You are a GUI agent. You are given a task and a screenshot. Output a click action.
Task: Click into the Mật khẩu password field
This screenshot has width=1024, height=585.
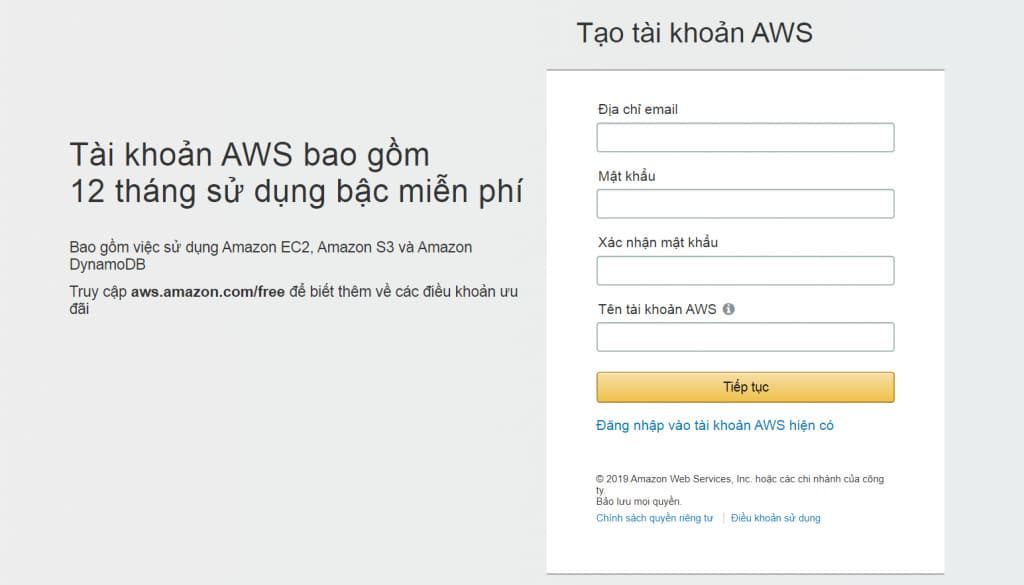745,204
